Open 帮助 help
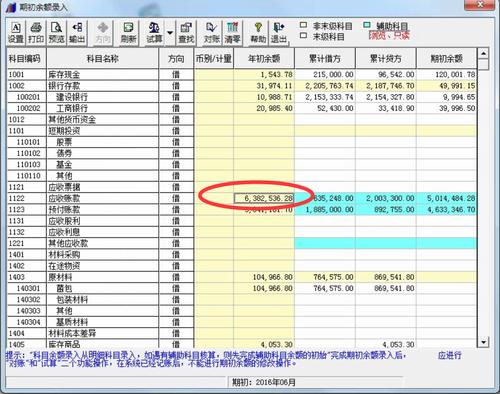The image size is (500, 394). 258,33
